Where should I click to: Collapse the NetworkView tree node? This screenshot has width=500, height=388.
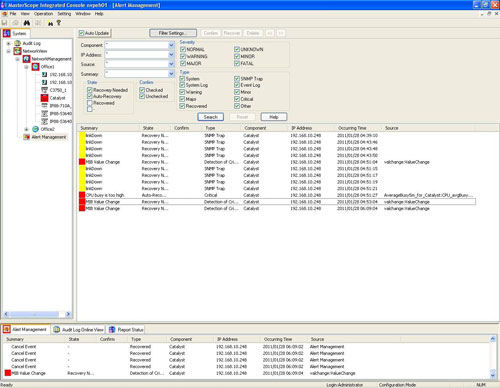[x=8, y=51]
